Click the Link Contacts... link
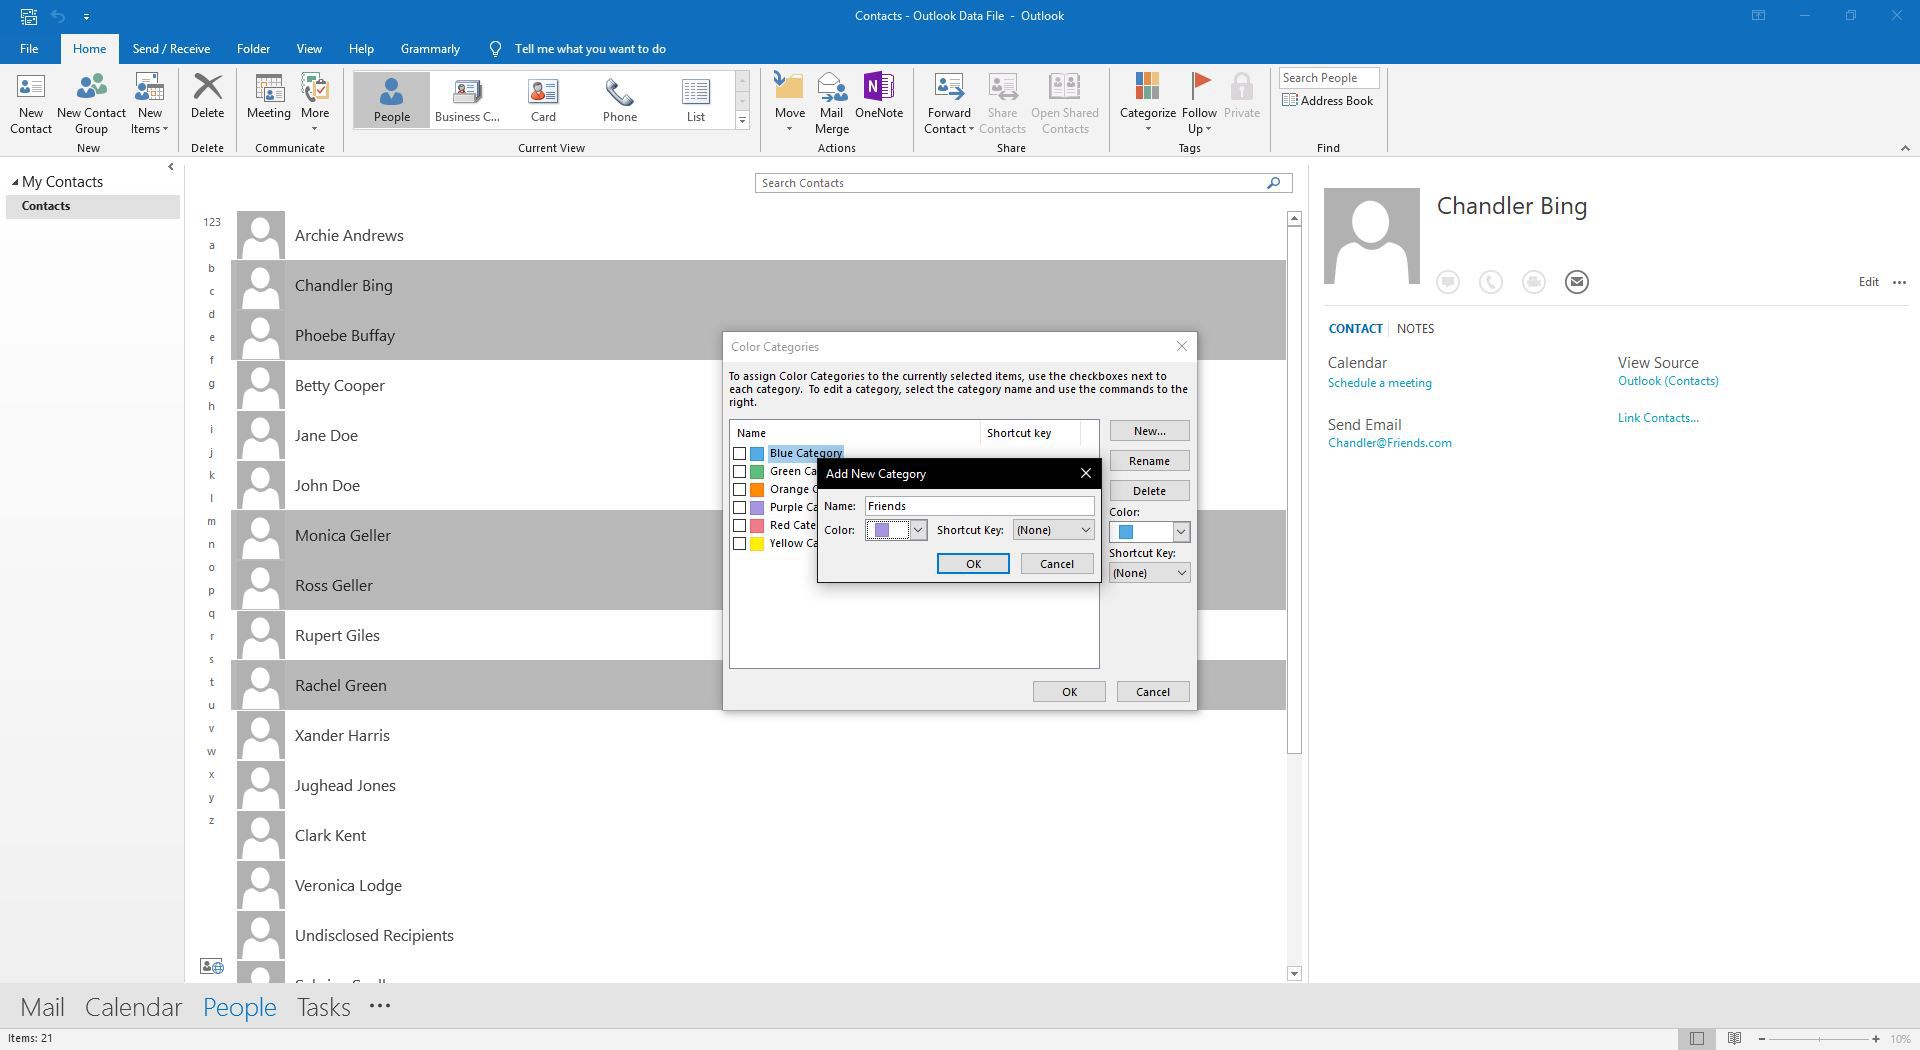The height and width of the screenshot is (1050, 1920). tap(1658, 418)
